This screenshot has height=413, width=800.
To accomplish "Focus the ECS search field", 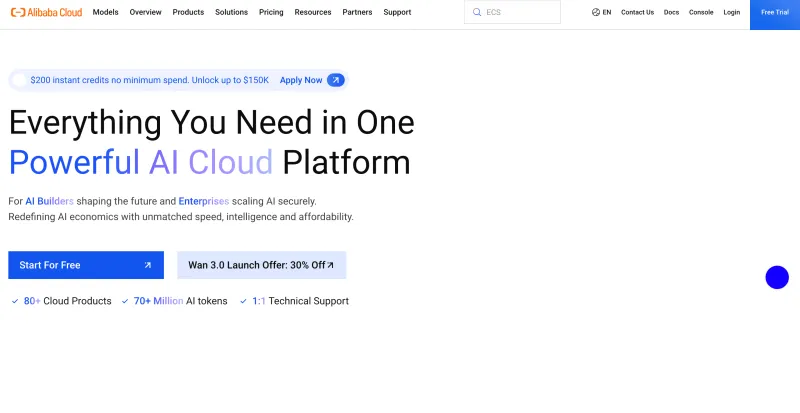I will (512, 12).
